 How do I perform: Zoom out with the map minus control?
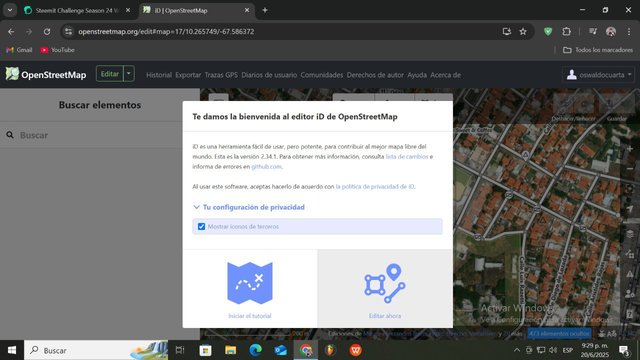pos(630,168)
